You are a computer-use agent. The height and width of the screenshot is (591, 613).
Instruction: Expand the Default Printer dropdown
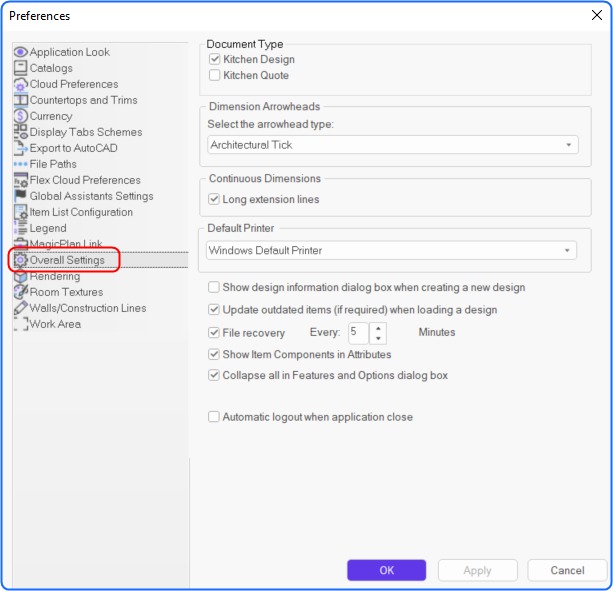[391, 250]
